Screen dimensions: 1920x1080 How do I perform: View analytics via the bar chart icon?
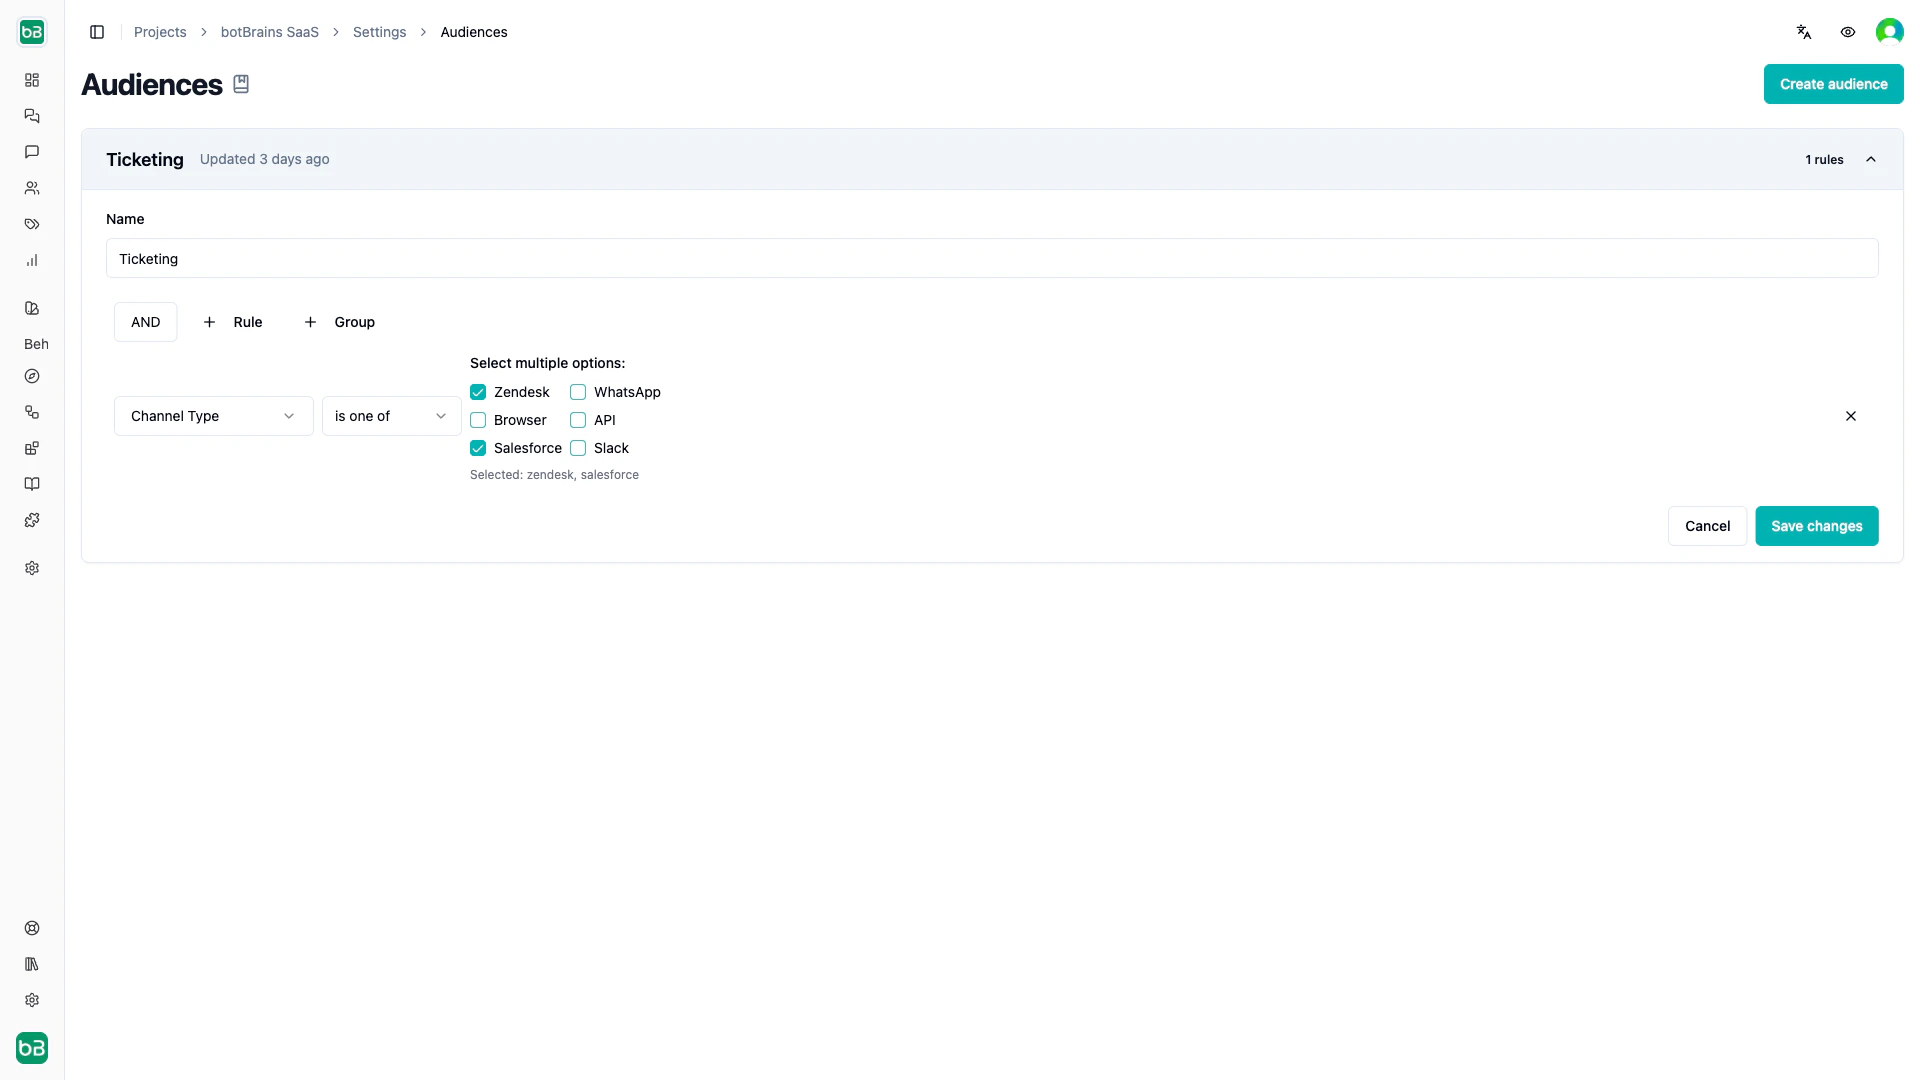(x=32, y=260)
